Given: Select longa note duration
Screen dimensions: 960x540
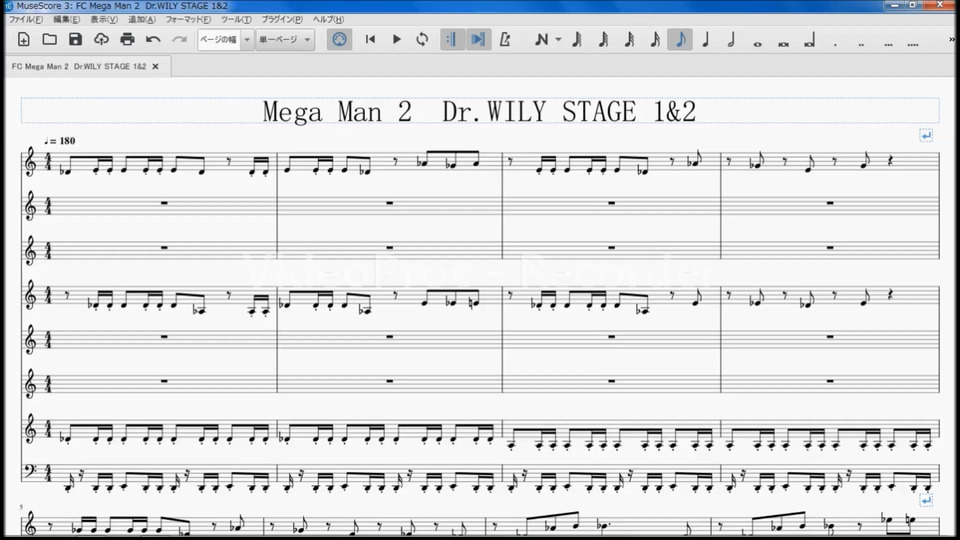Looking at the screenshot, I should click(809, 41).
